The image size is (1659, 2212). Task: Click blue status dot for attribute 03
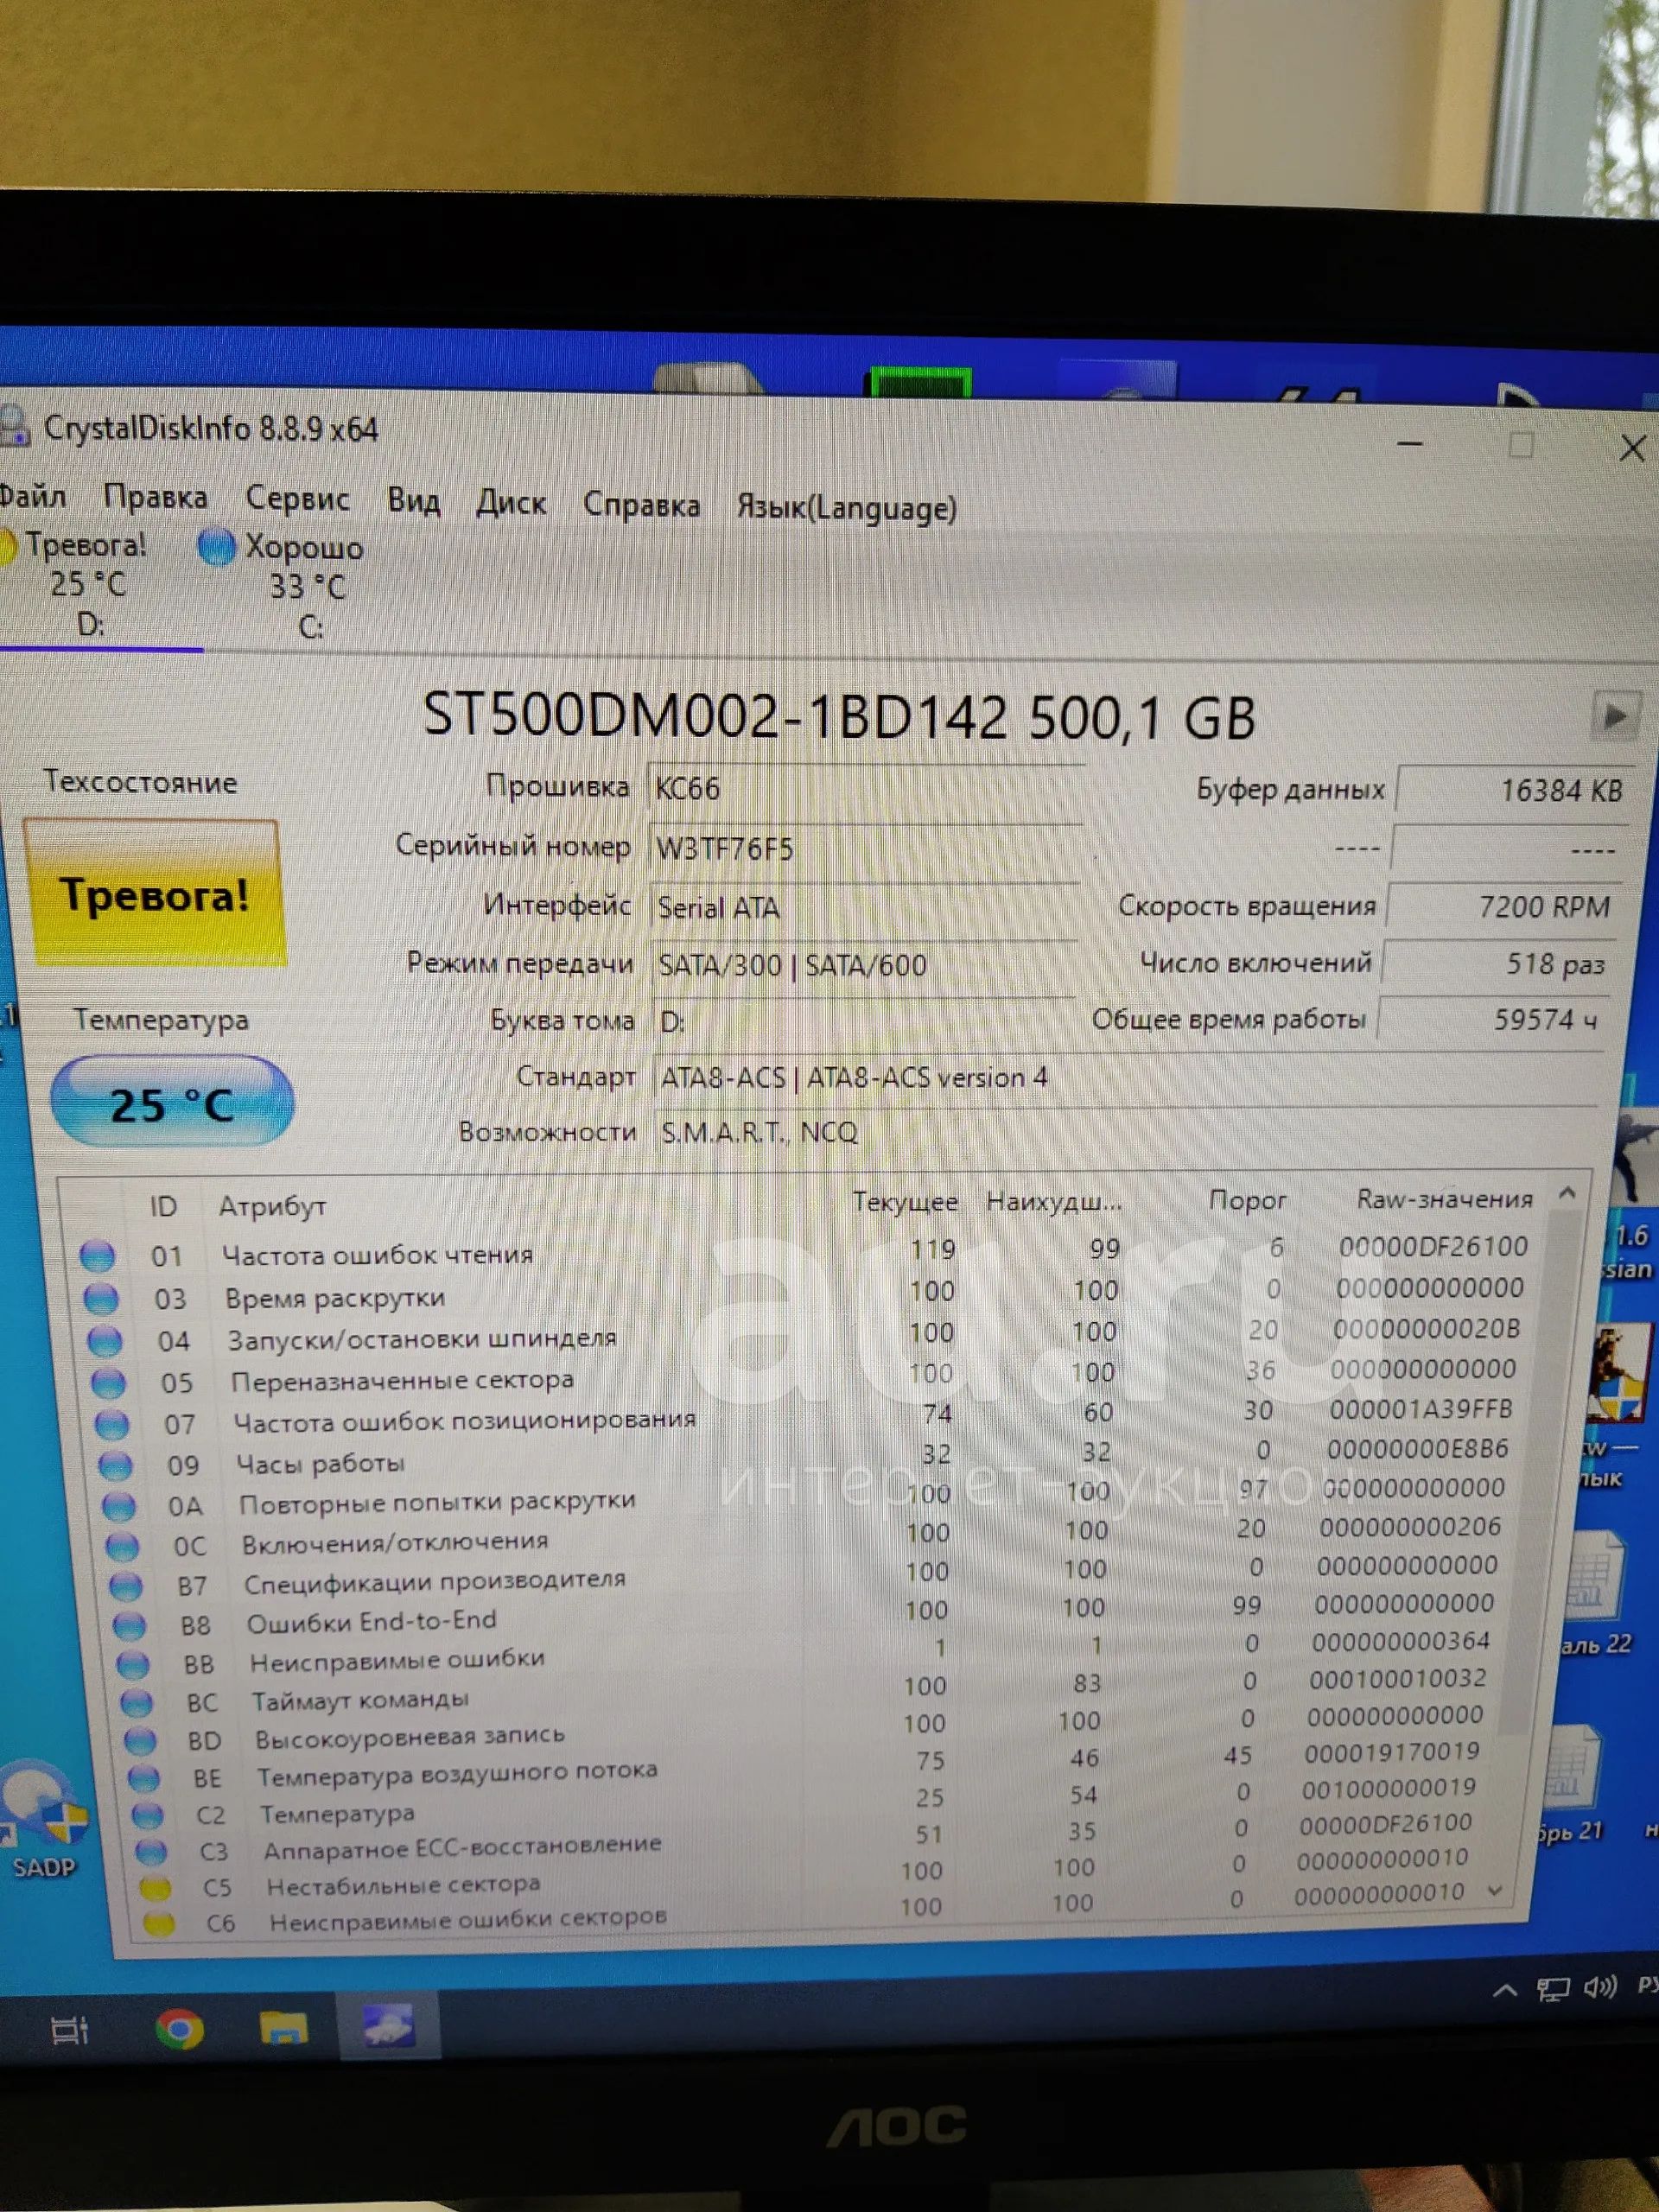pyautogui.click(x=101, y=1298)
